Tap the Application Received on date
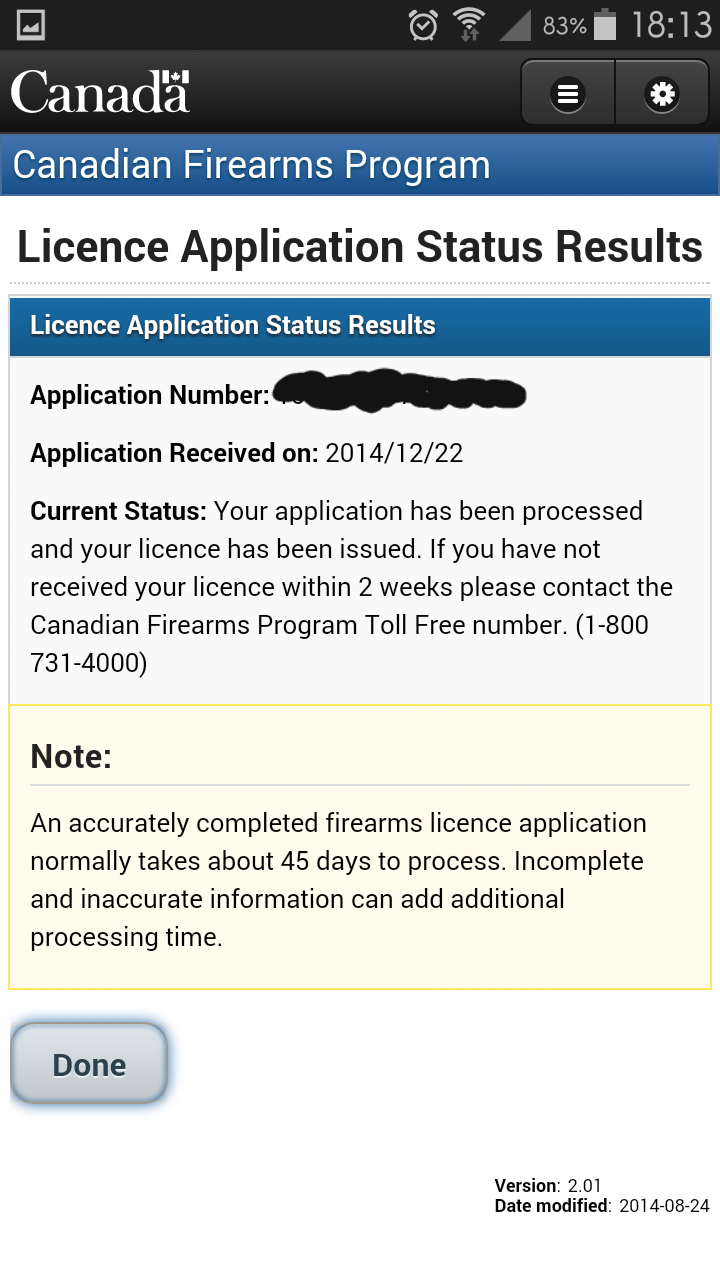The height and width of the screenshot is (1280, 720). click(394, 453)
